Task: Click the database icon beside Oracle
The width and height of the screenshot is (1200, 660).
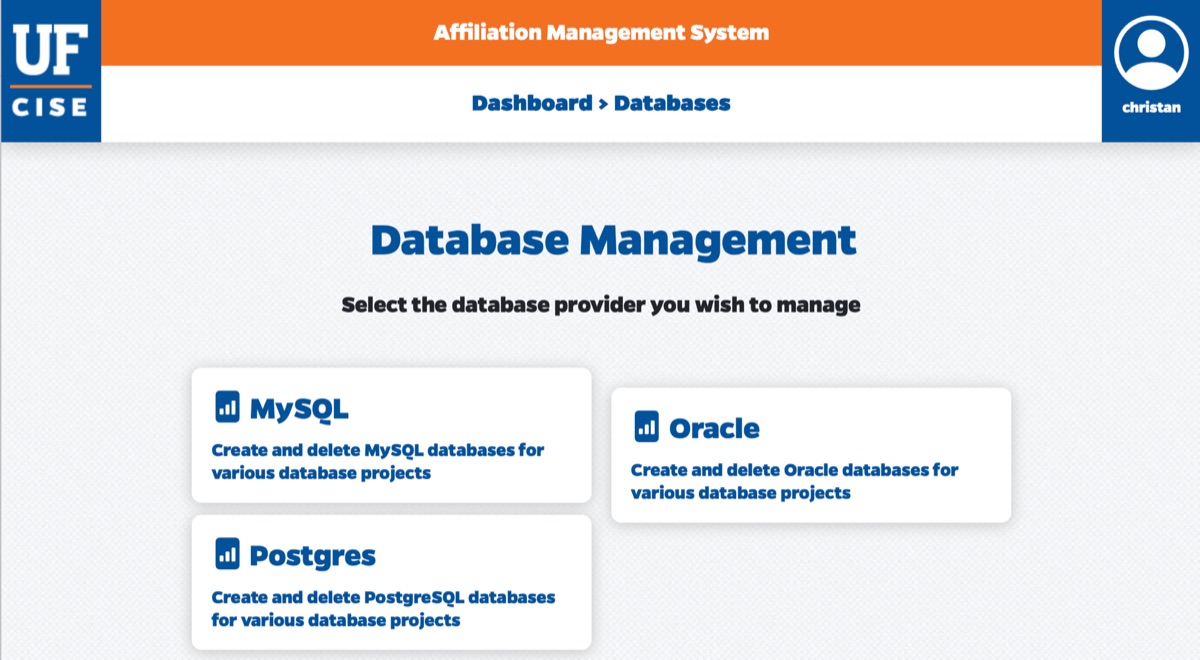Action: [x=647, y=426]
